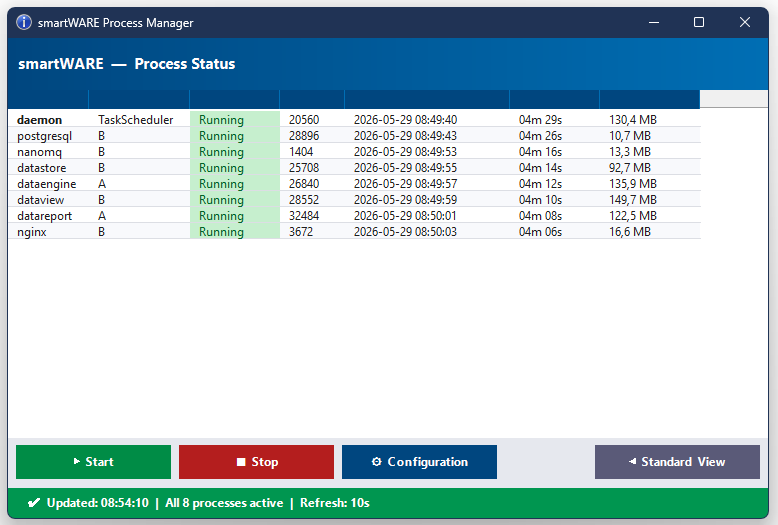Click PID 20560 in the daemon row
The width and height of the screenshot is (778, 525).
tap(304, 120)
